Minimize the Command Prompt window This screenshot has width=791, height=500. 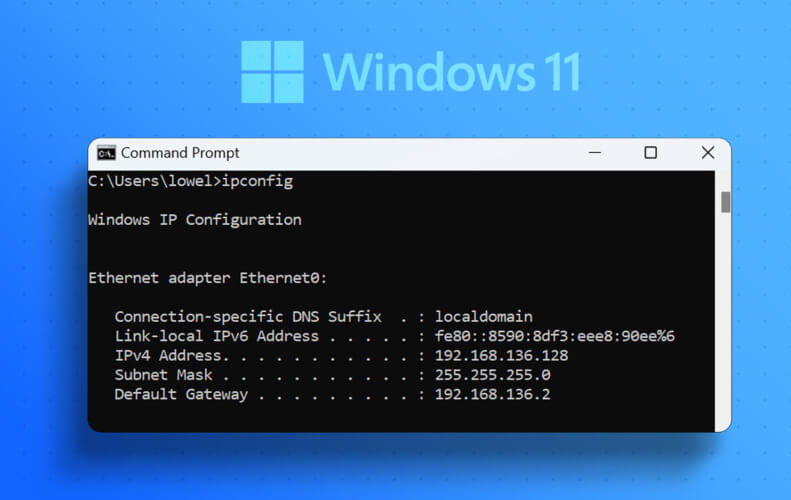[595, 152]
